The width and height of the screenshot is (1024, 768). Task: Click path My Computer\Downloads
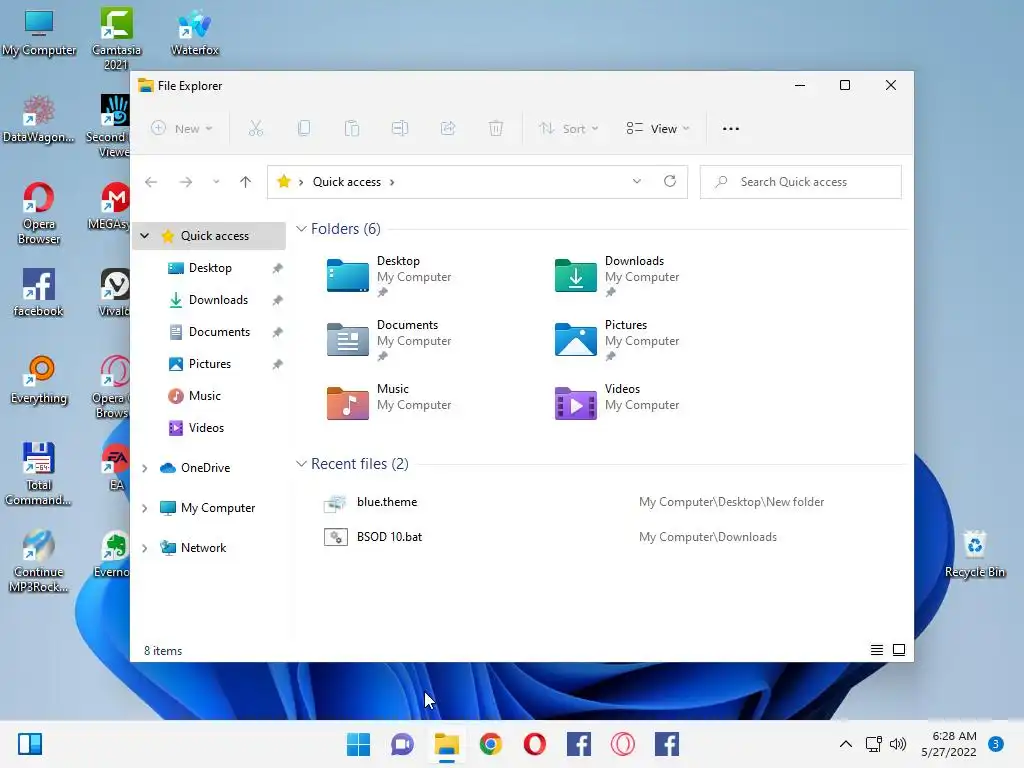point(708,537)
